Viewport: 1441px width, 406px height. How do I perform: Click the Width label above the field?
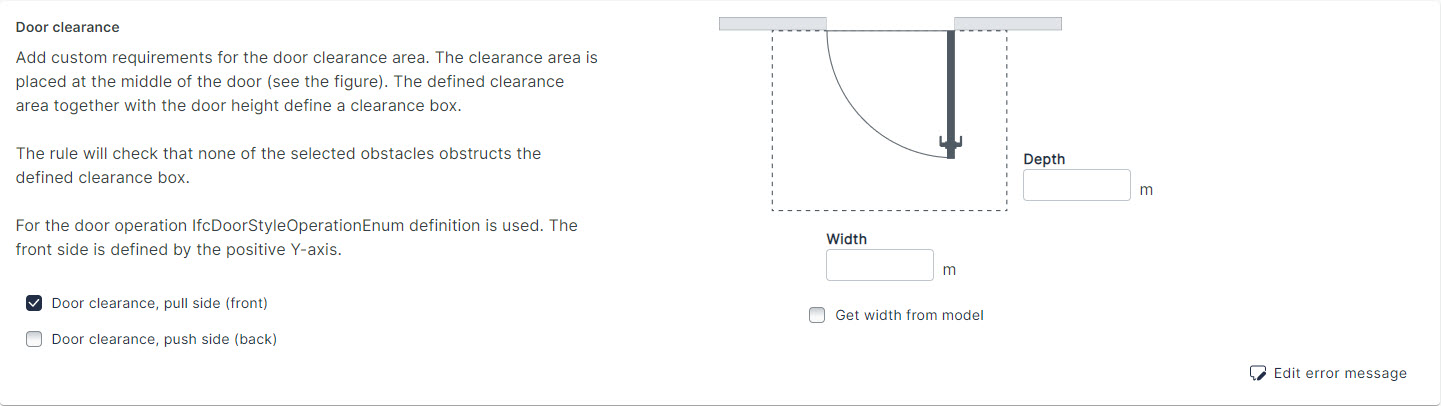pyautogui.click(x=846, y=239)
